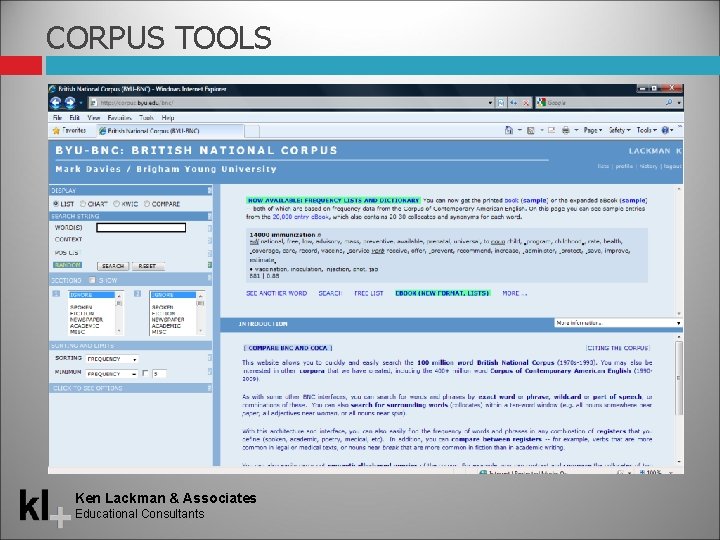Click the Home icon in command bar

pyautogui.click(x=509, y=130)
